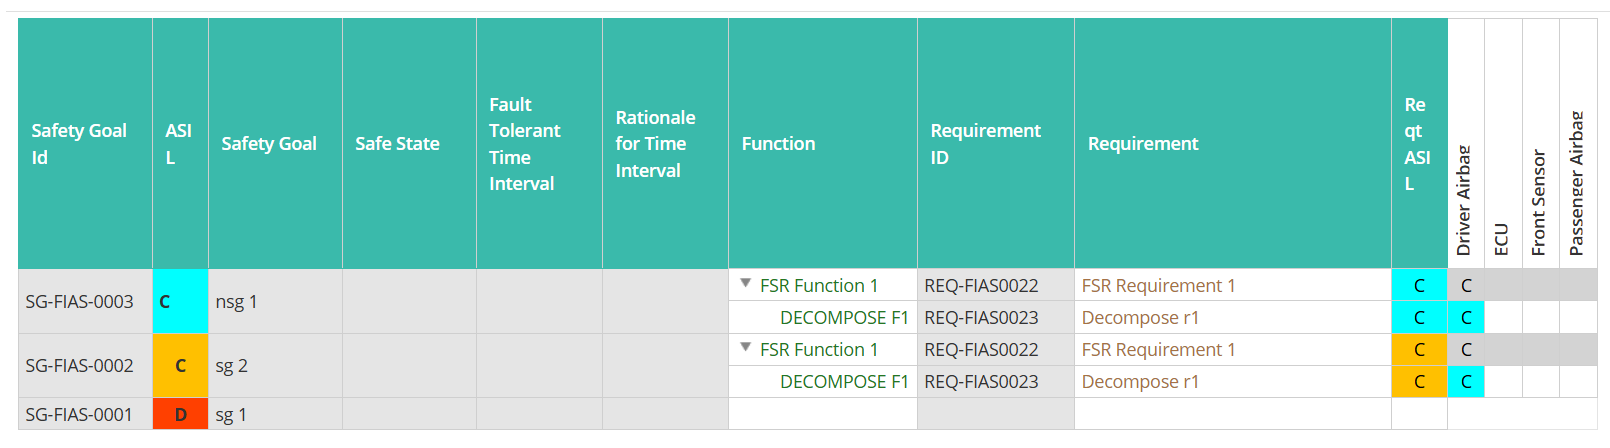The width and height of the screenshot is (1610, 448).
Task: Click the cyan ASIL C cell of SG-FIAS-0003
Action: coord(180,301)
